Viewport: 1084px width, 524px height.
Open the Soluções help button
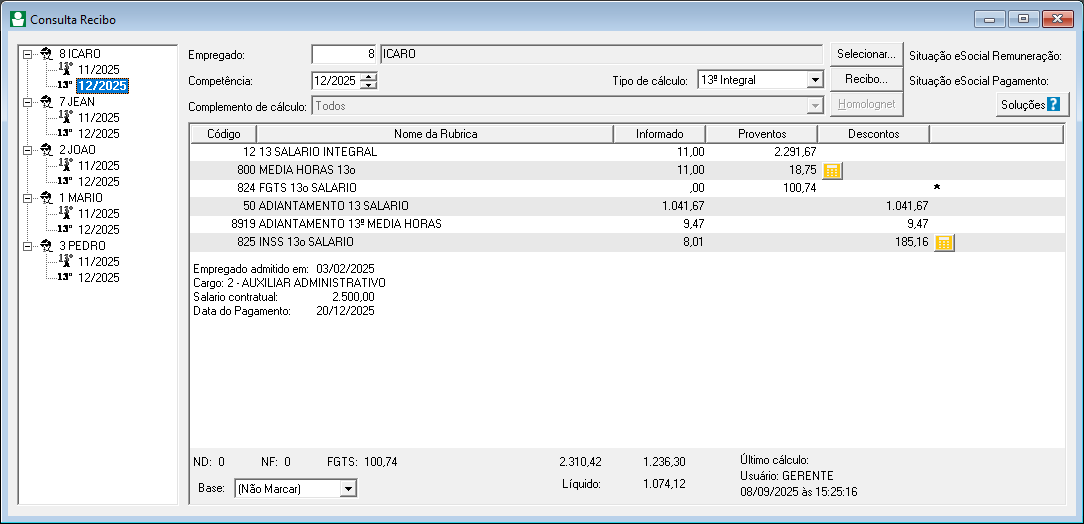[1031, 105]
